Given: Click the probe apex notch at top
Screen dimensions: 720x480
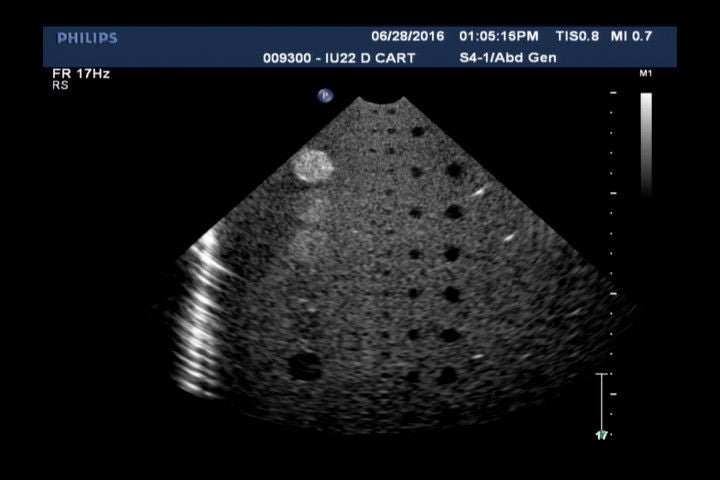Looking at the screenshot, I should pos(383,102).
